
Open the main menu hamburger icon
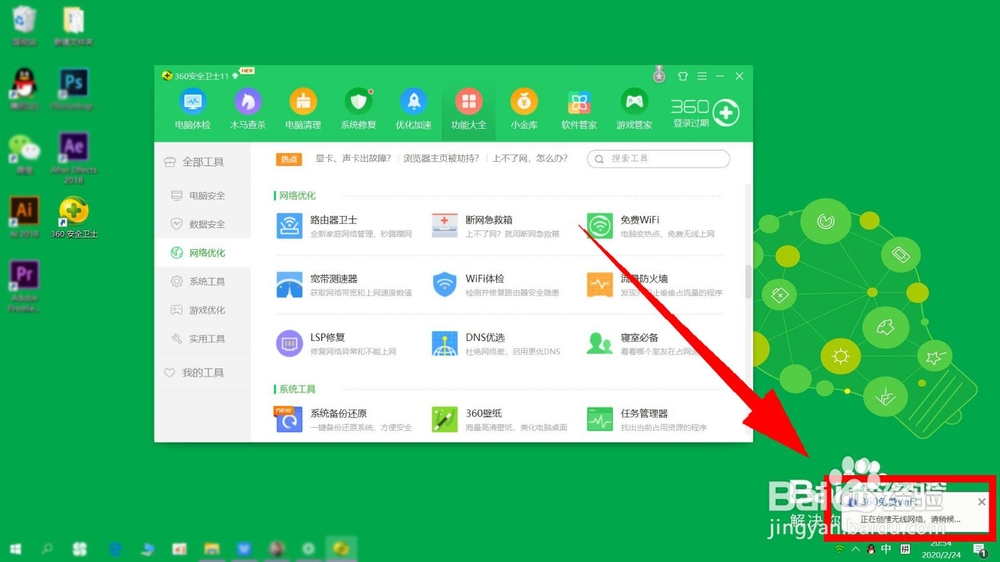(702, 76)
